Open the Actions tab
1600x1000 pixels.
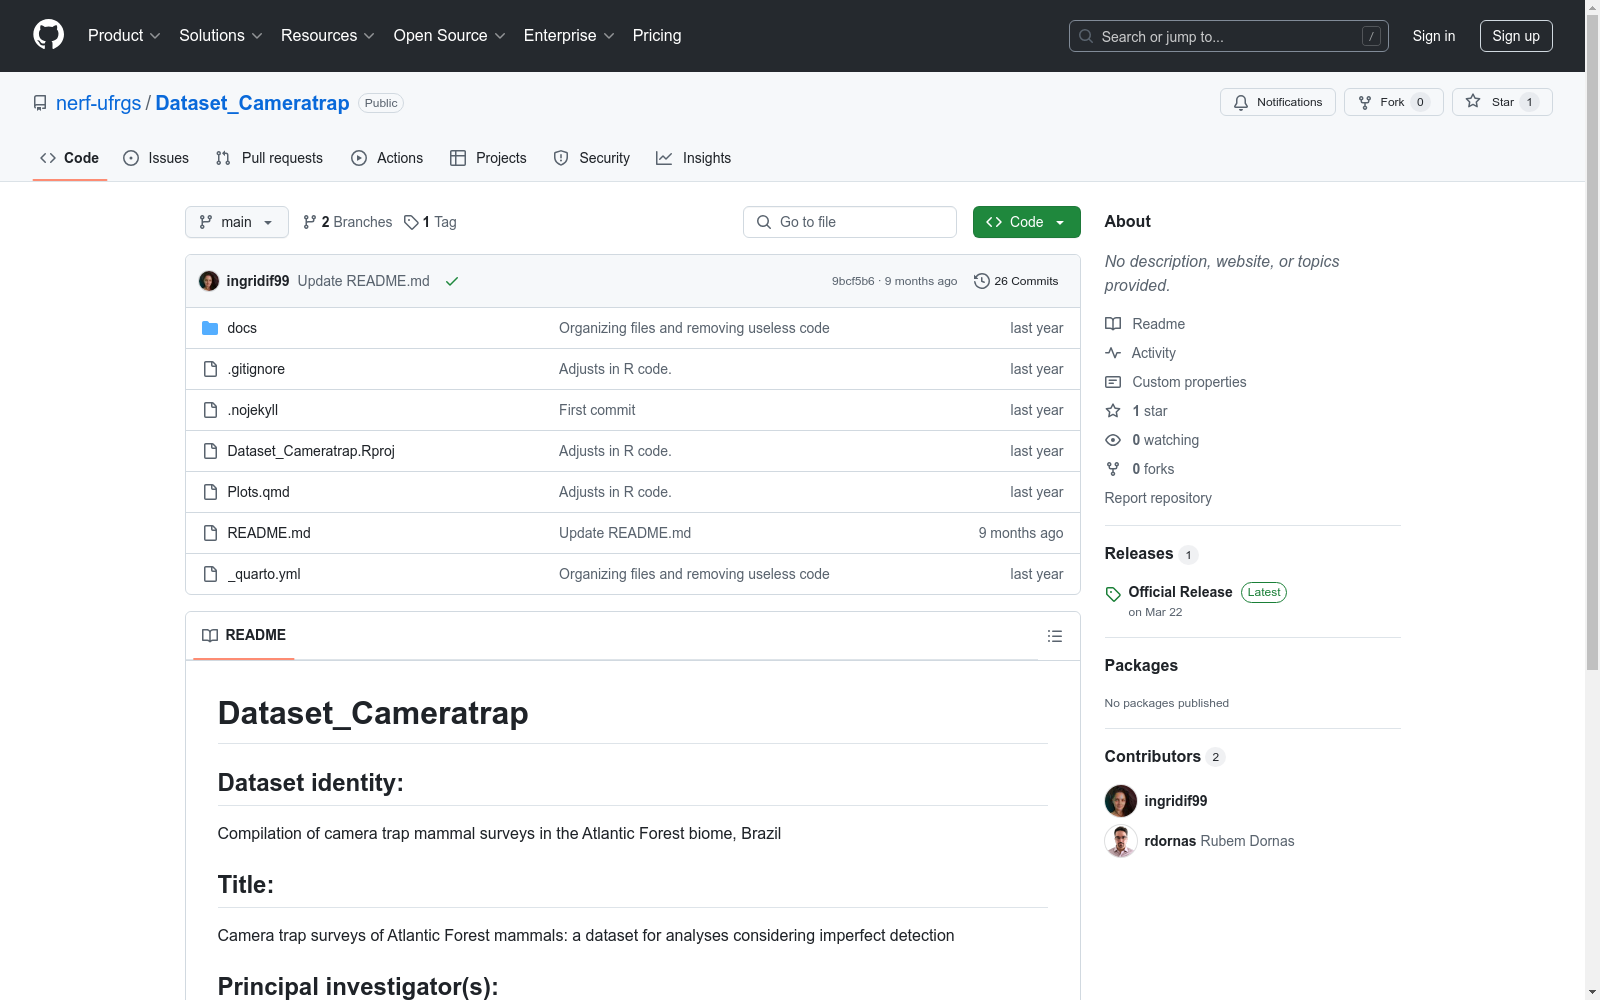pyautogui.click(x=387, y=158)
